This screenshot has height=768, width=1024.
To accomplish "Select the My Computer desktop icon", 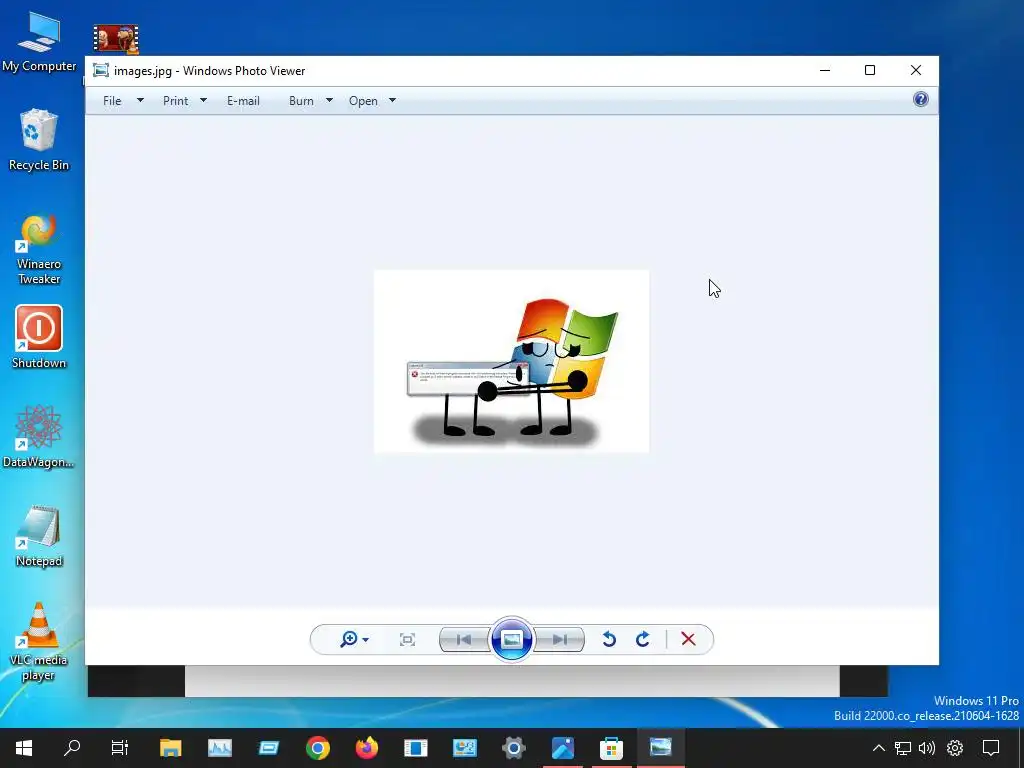I will click(39, 42).
